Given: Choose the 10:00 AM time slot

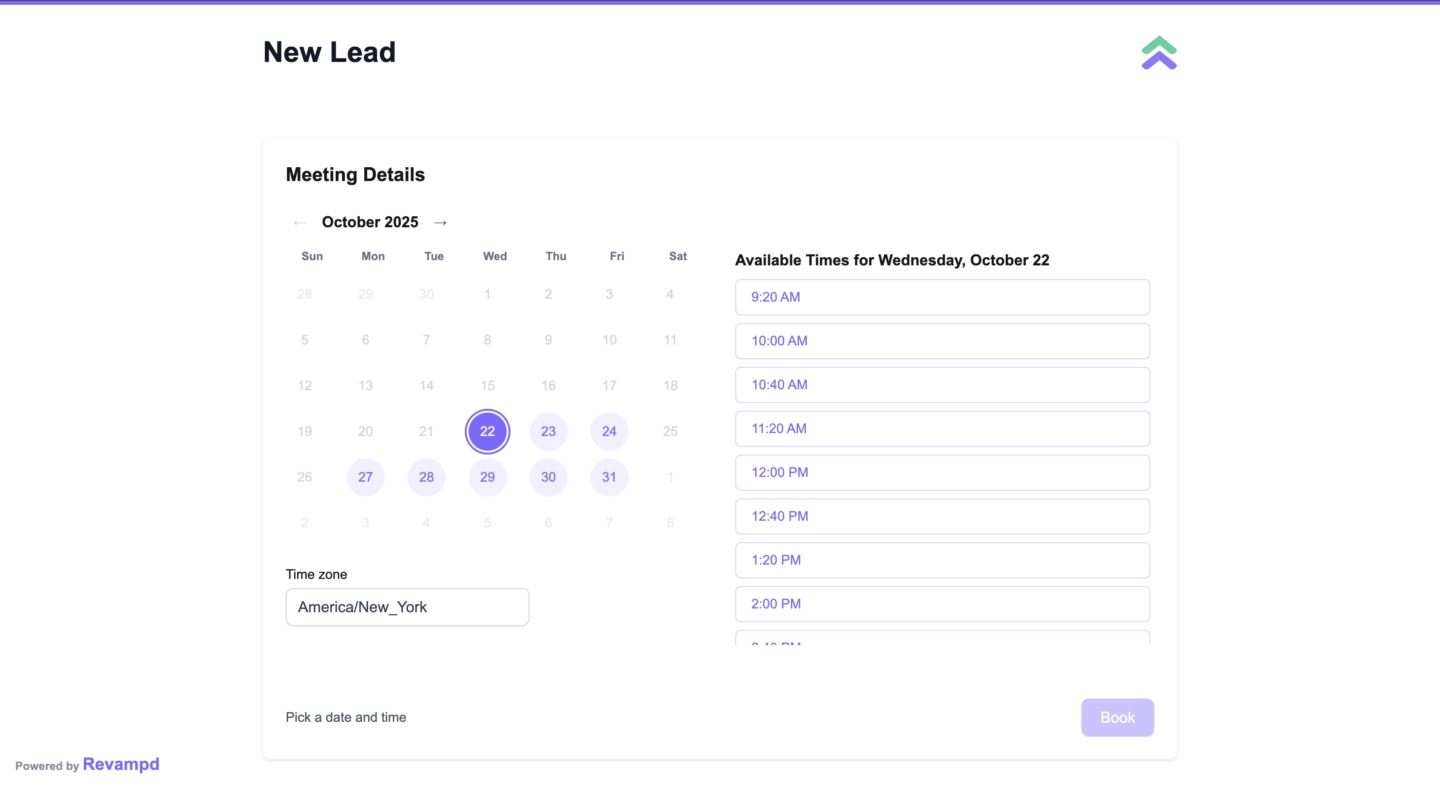Looking at the screenshot, I should click(942, 341).
